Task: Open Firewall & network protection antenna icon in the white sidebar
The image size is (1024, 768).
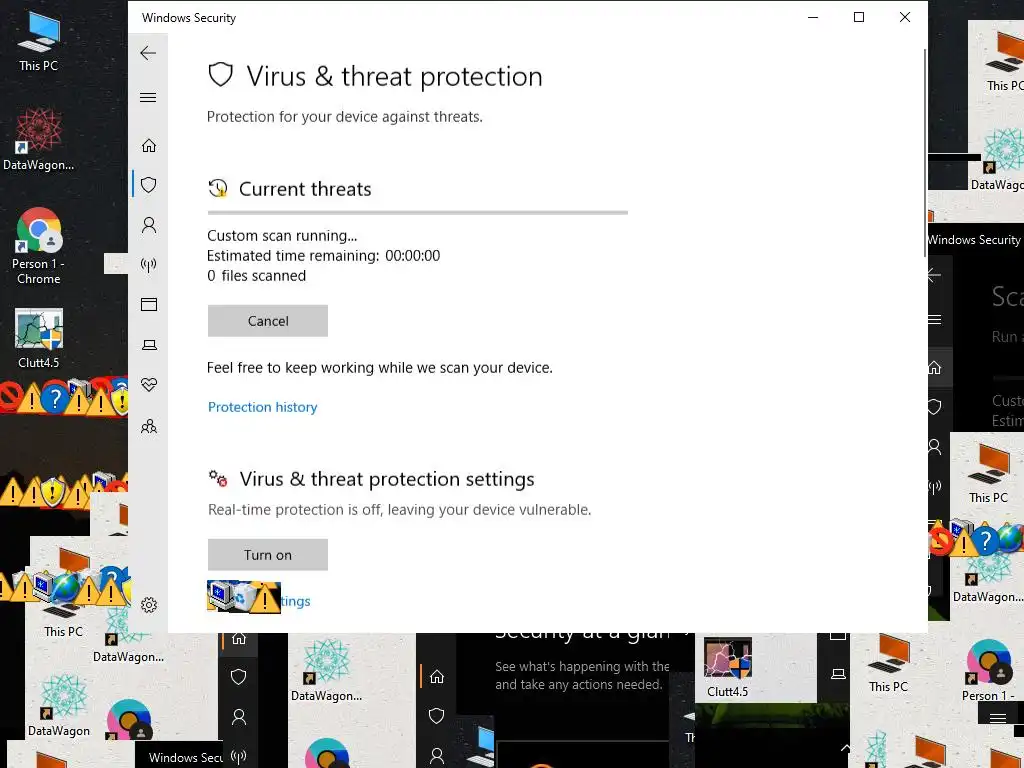Action: pos(149,264)
